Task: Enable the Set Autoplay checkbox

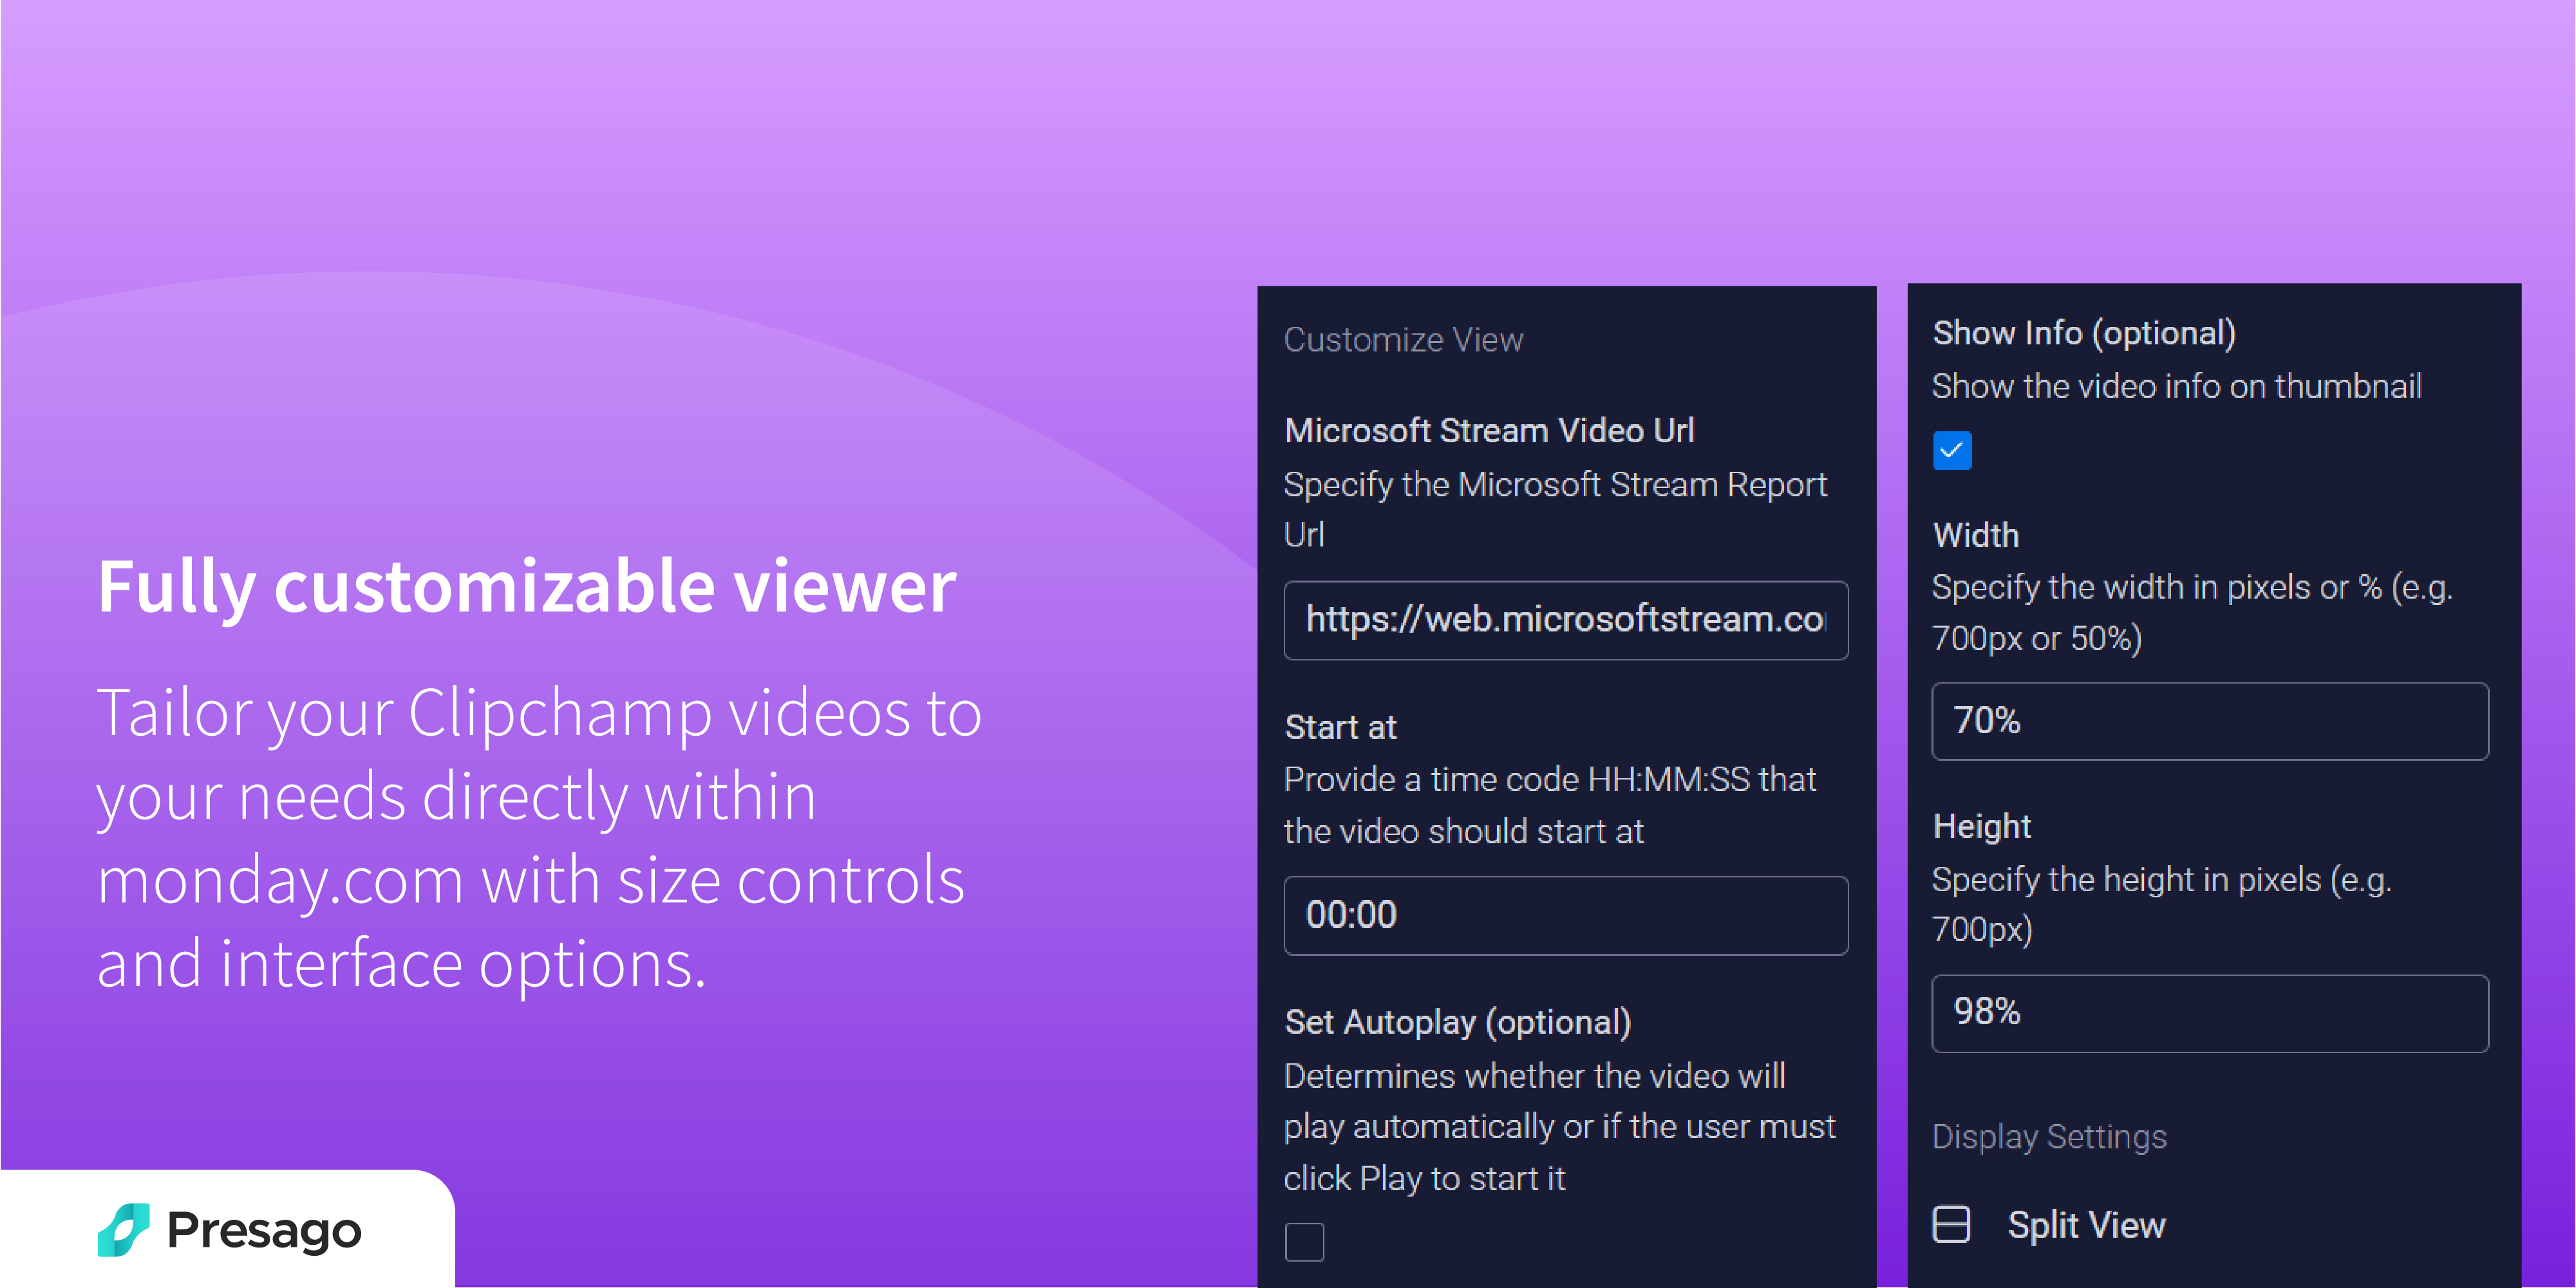Action: click(x=1304, y=1242)
